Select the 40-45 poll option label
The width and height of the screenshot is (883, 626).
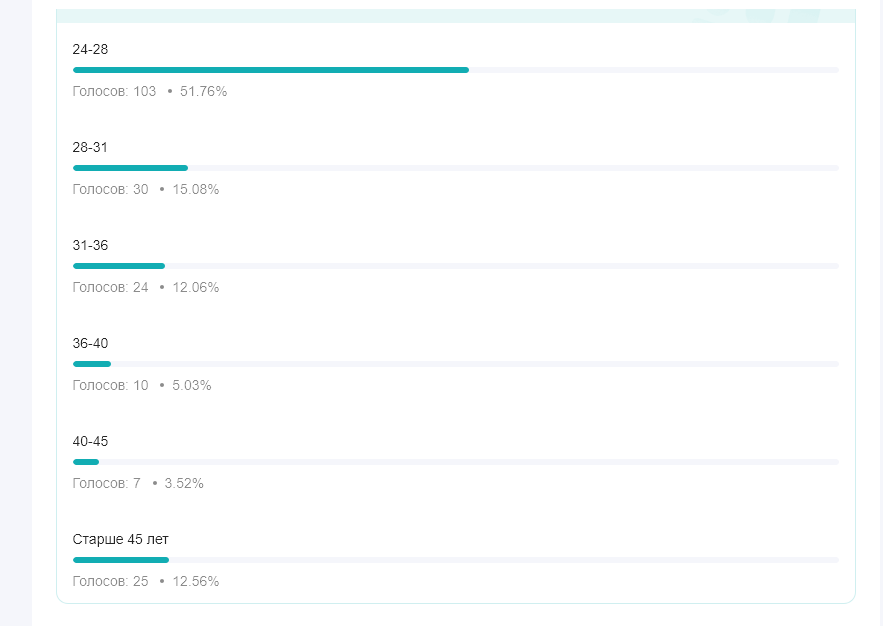[x=90, y=441]
